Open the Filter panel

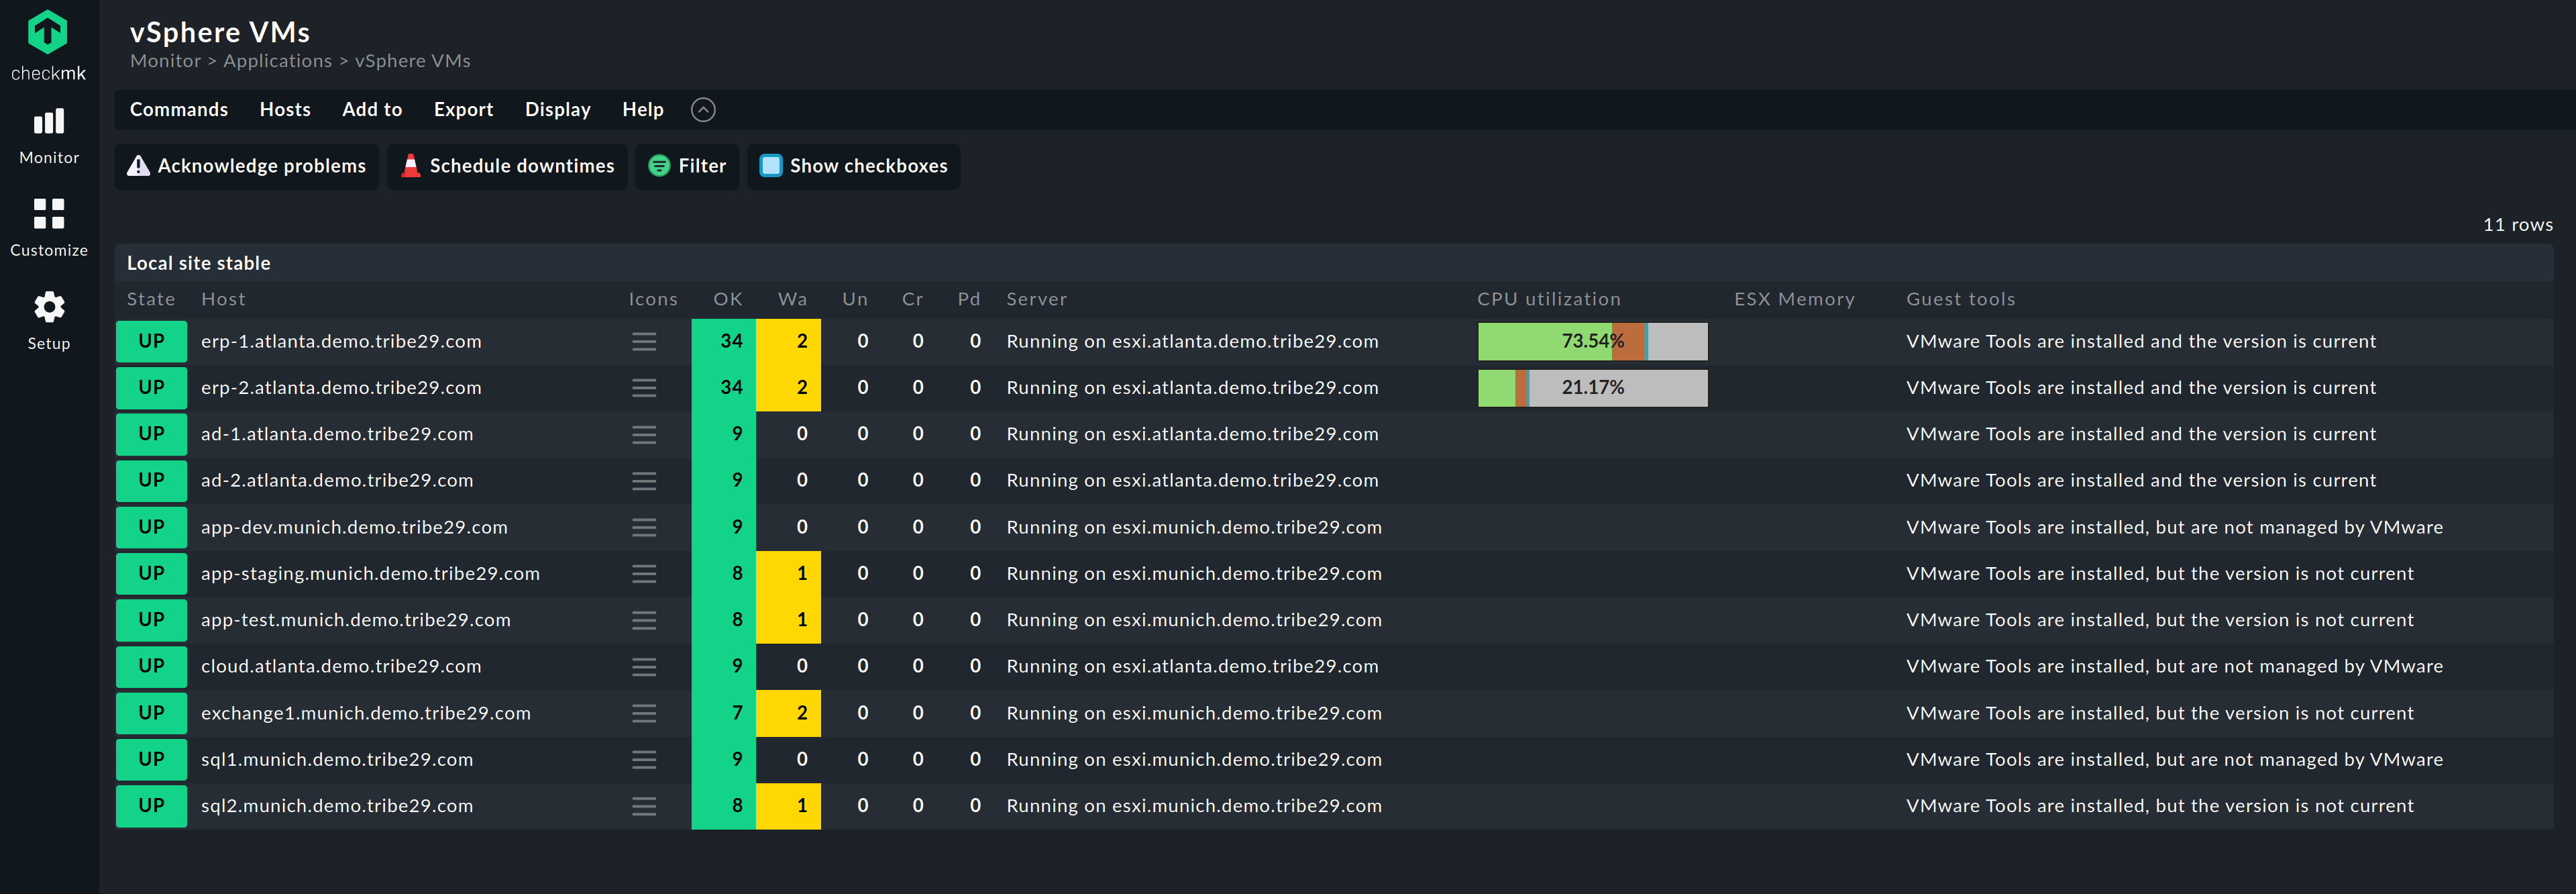687,166
